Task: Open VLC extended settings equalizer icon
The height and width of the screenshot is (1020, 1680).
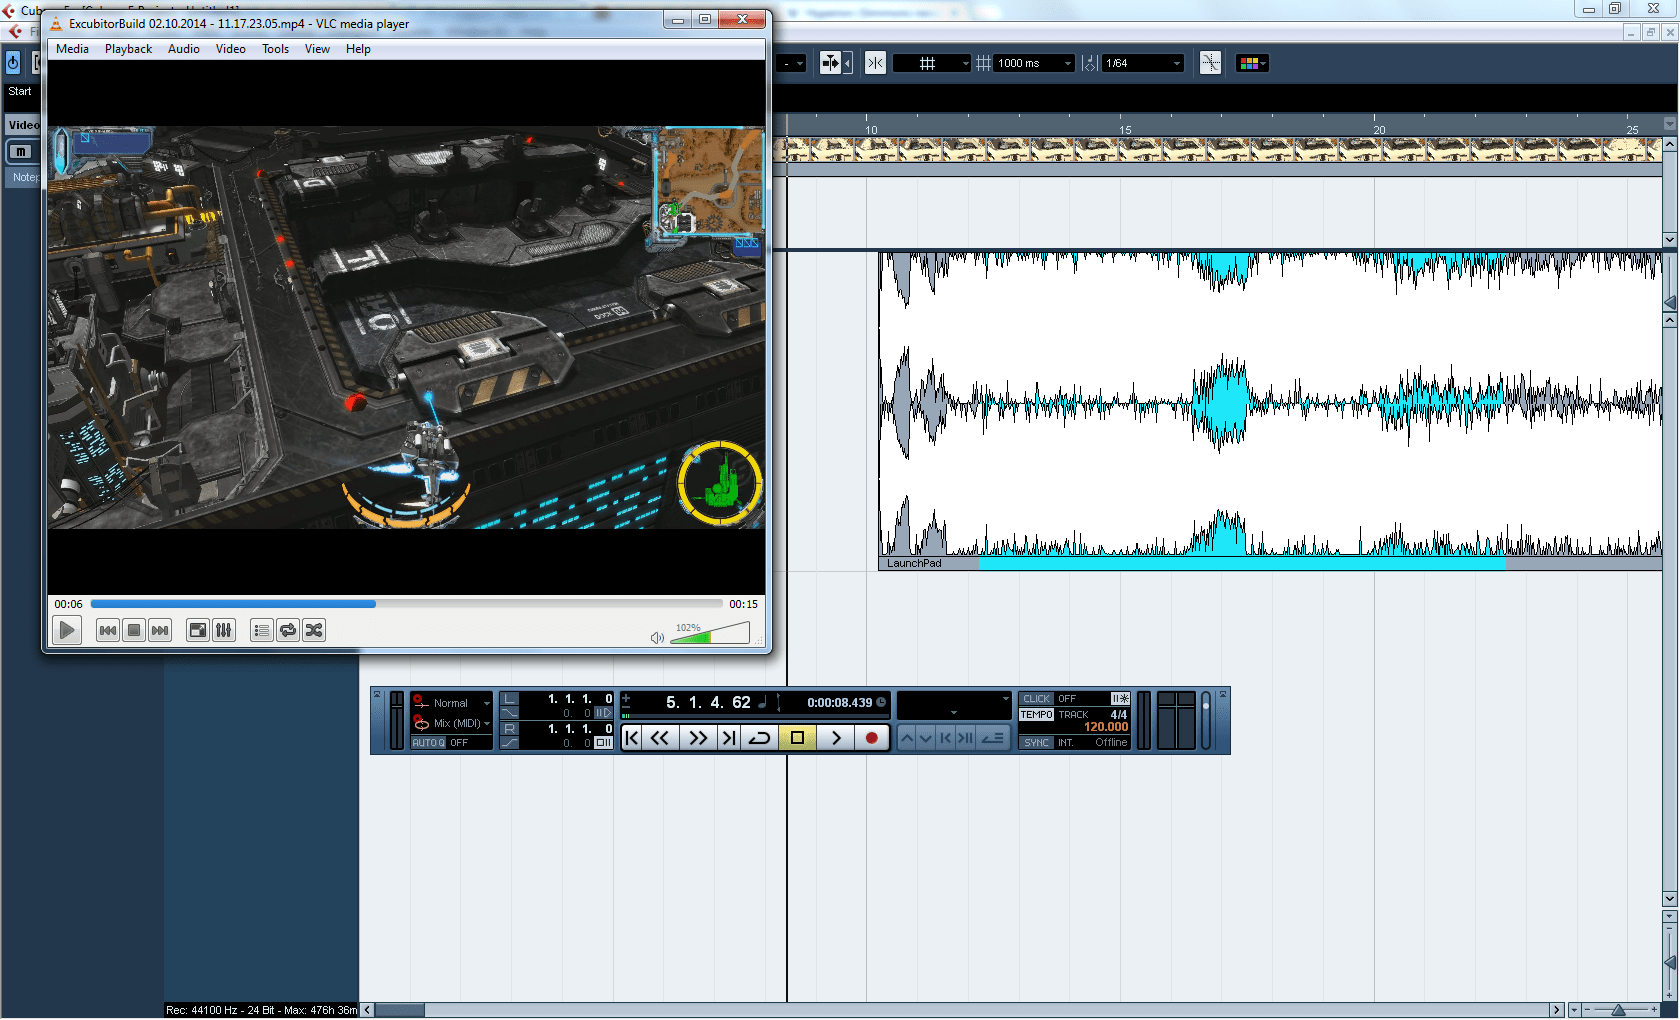Action: coord(224,630)
